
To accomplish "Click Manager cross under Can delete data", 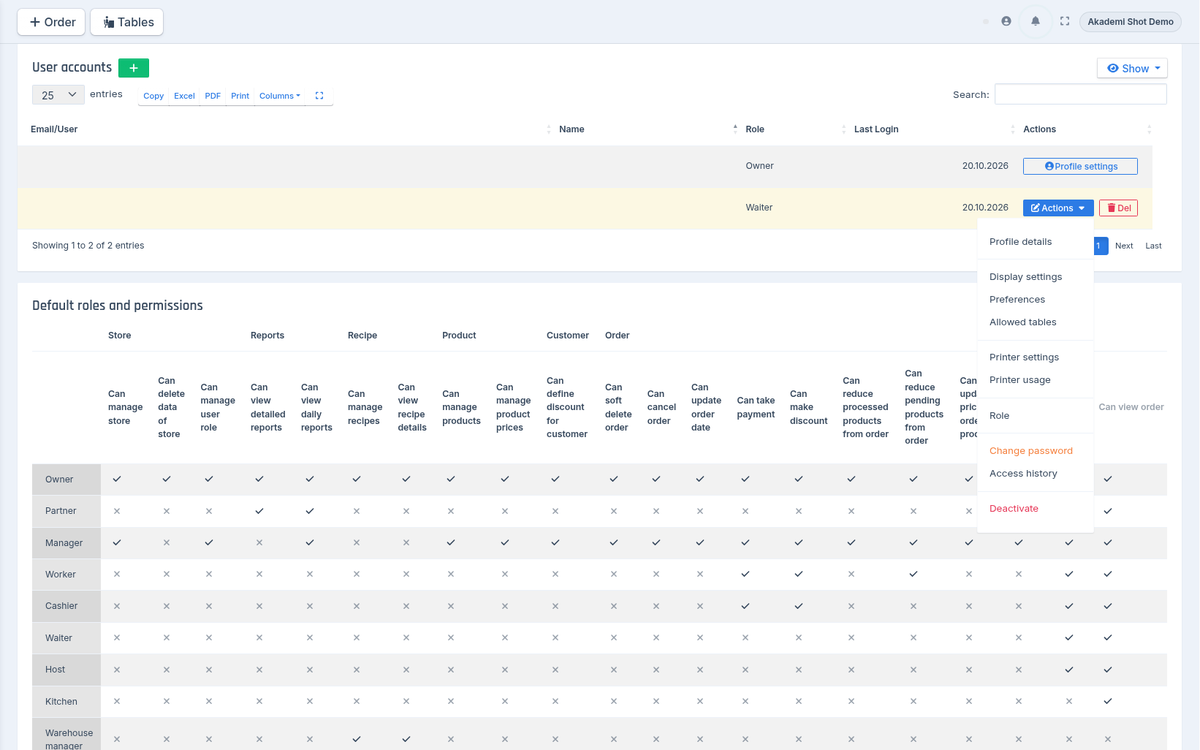I will point(166,543).
